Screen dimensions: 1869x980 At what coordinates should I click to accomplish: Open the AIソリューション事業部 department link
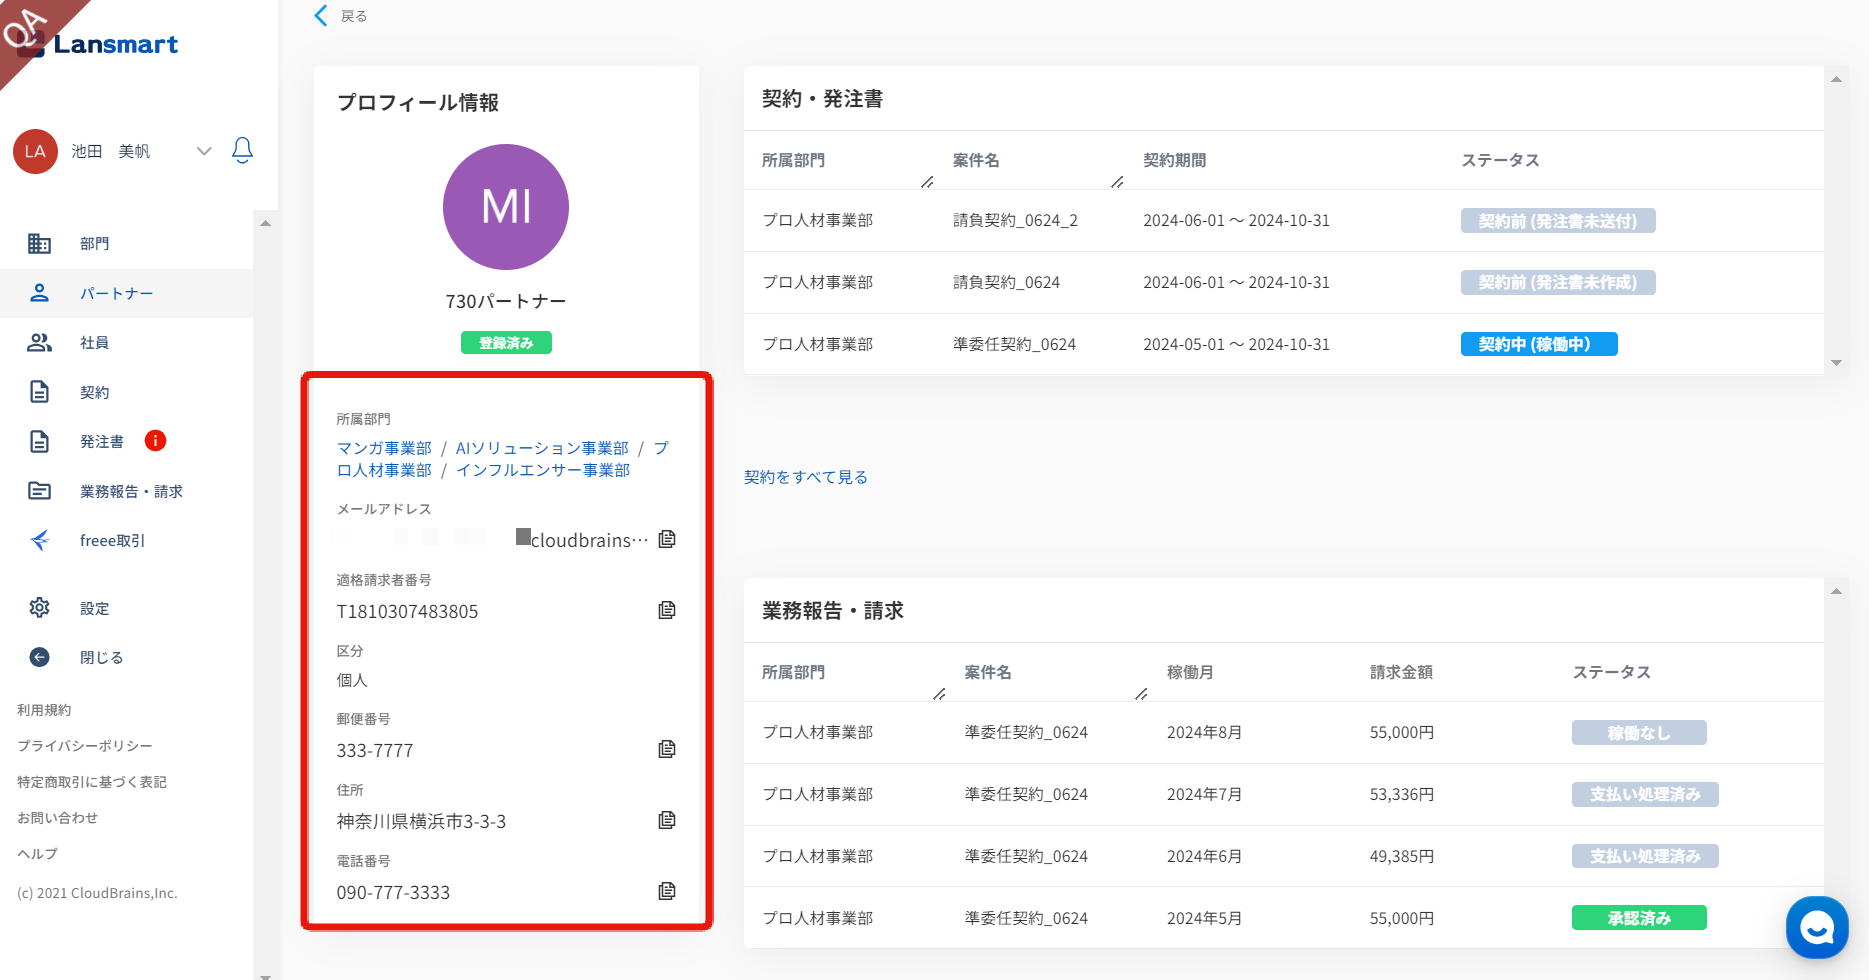542,448
